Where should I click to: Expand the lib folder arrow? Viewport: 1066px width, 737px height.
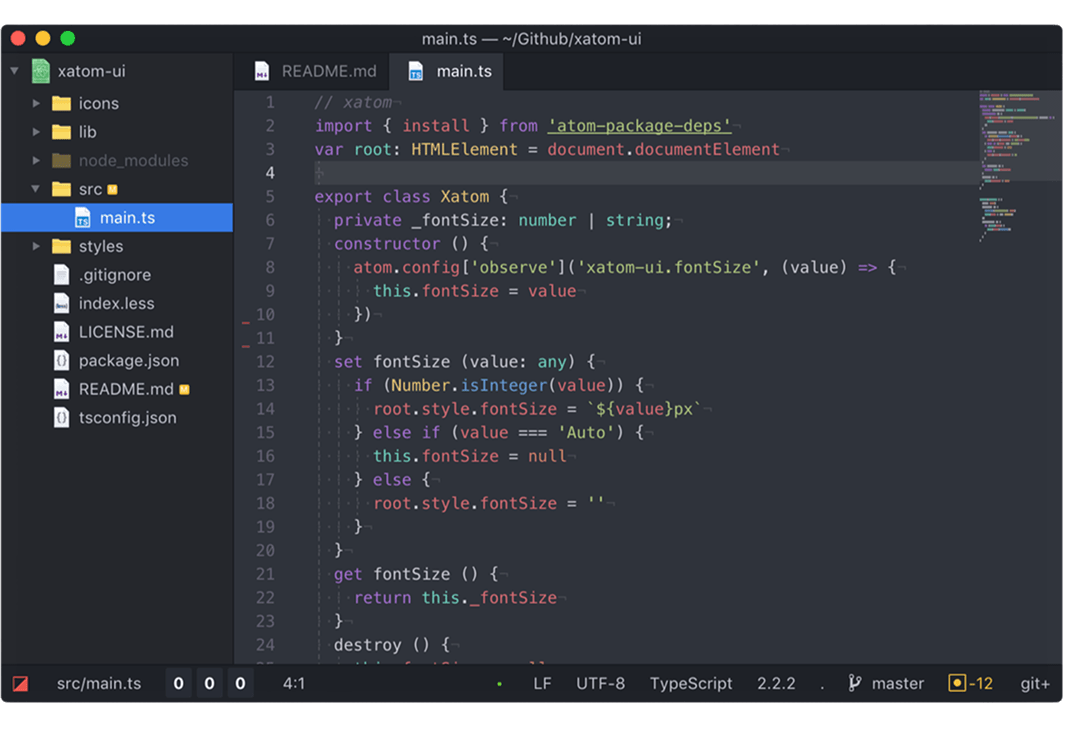[x=36, y=132]
